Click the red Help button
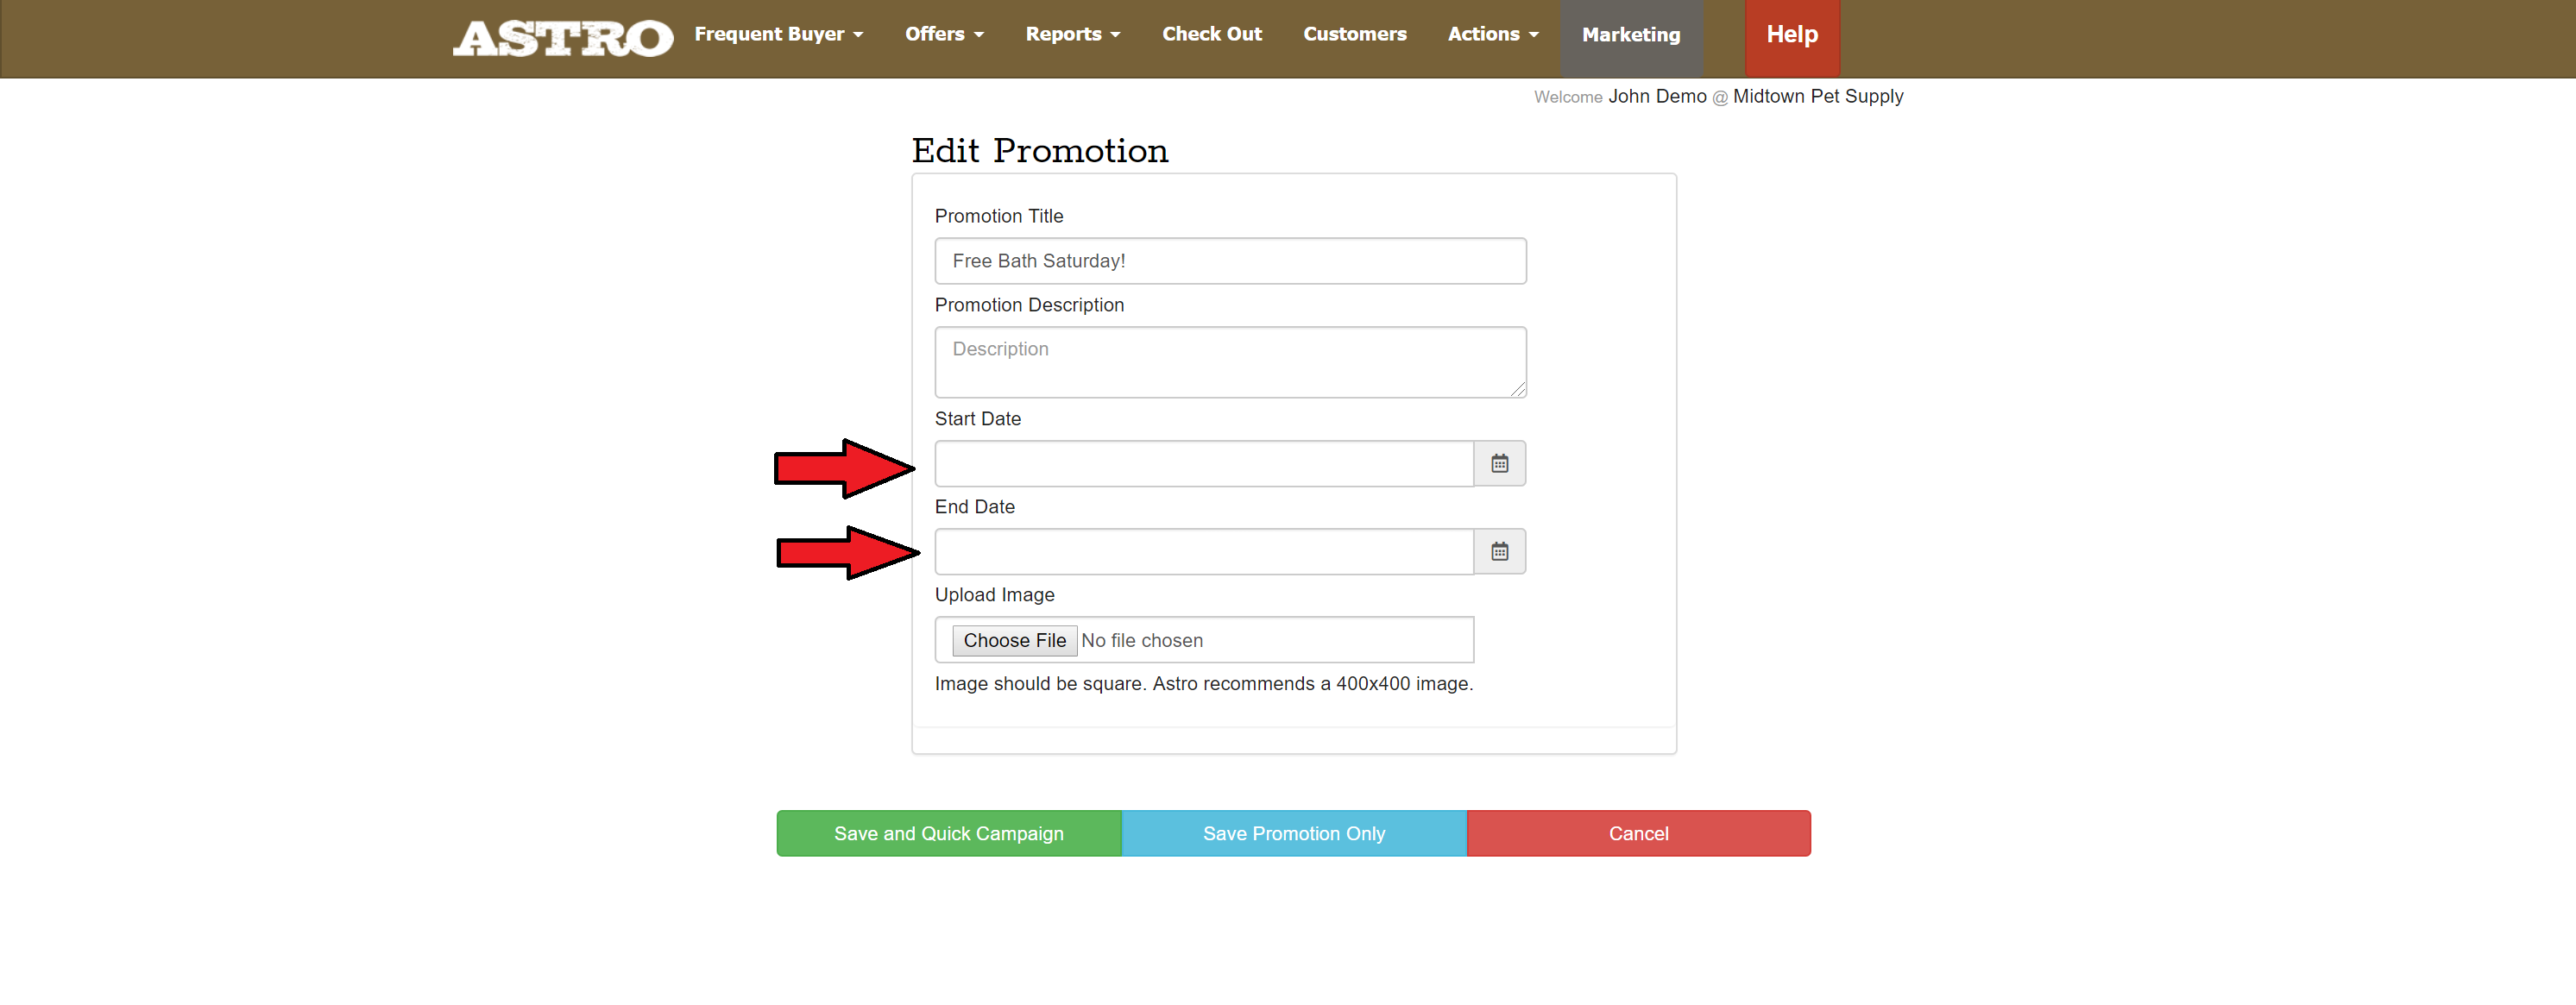 tap(1791, 35)
